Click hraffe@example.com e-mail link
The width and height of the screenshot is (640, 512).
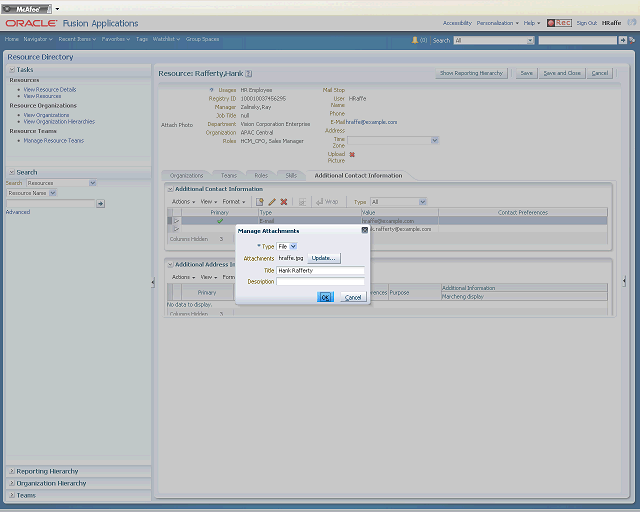(371, 122)
